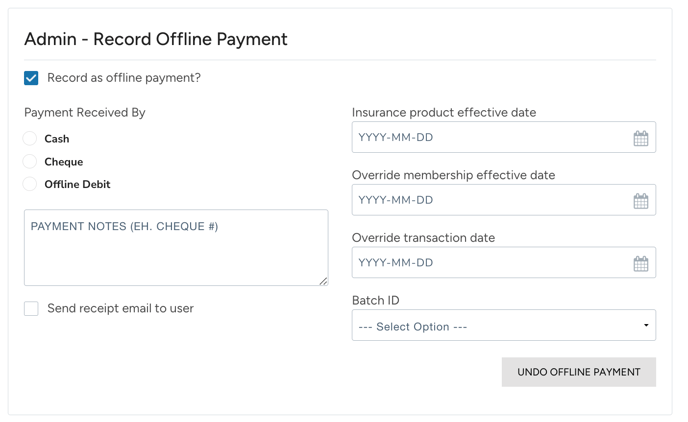The width and height of the screenshot is (688, 422).
Task: Choose Cheque as the payment method
Action: (30, 162)
